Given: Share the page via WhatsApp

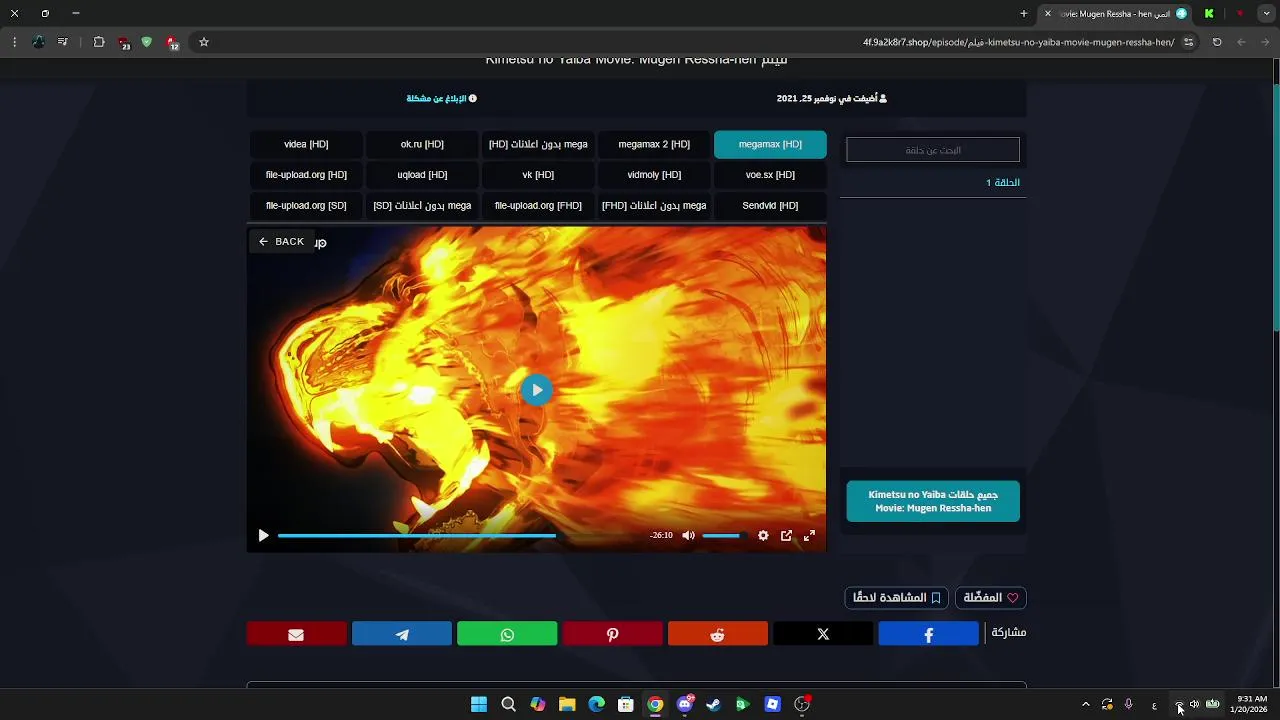Looking at the screenshot, I should [507, 634].
